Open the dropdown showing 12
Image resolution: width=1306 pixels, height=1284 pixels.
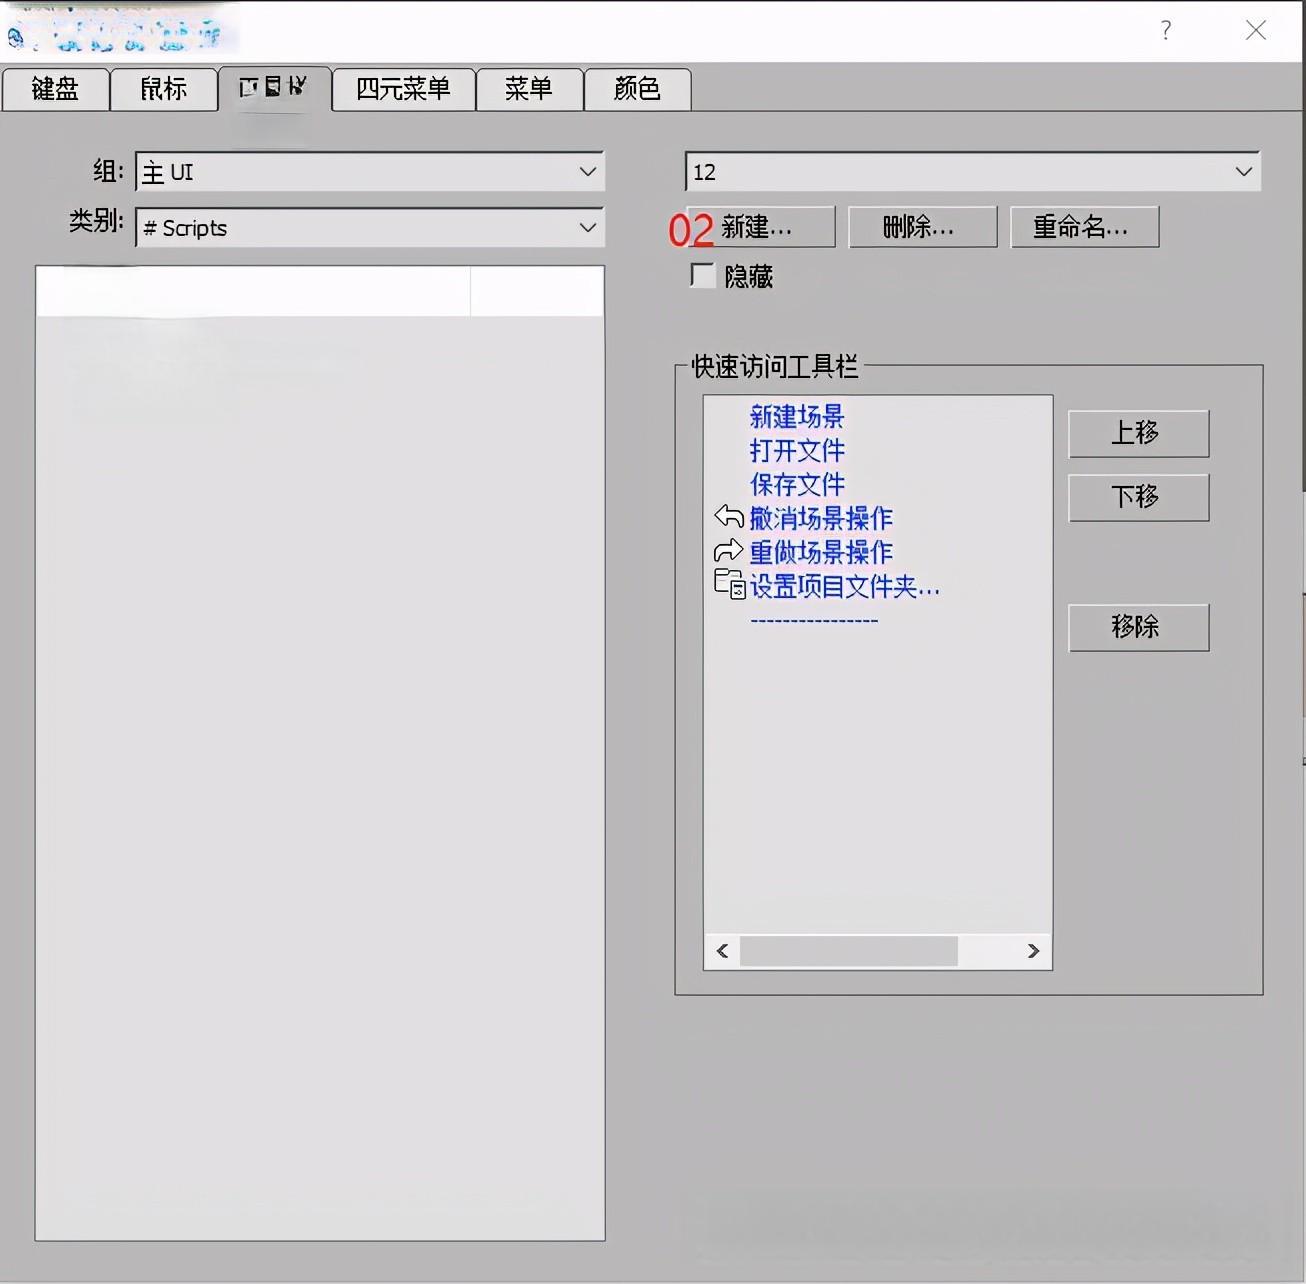click(x=972, y=172)
